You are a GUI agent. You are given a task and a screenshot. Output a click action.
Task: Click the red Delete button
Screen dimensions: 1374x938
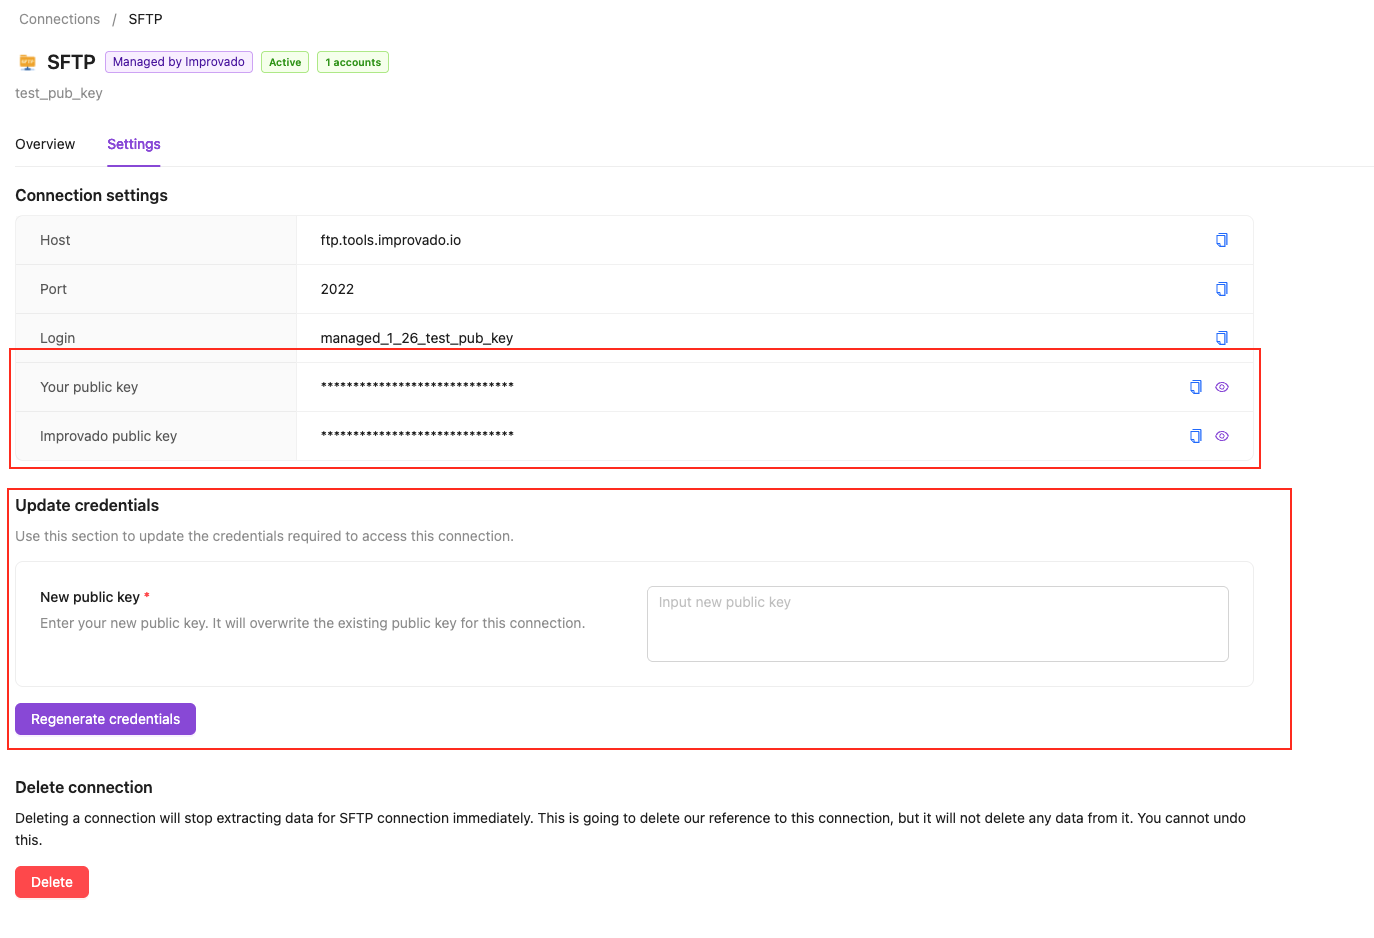[x=52, y=882]
